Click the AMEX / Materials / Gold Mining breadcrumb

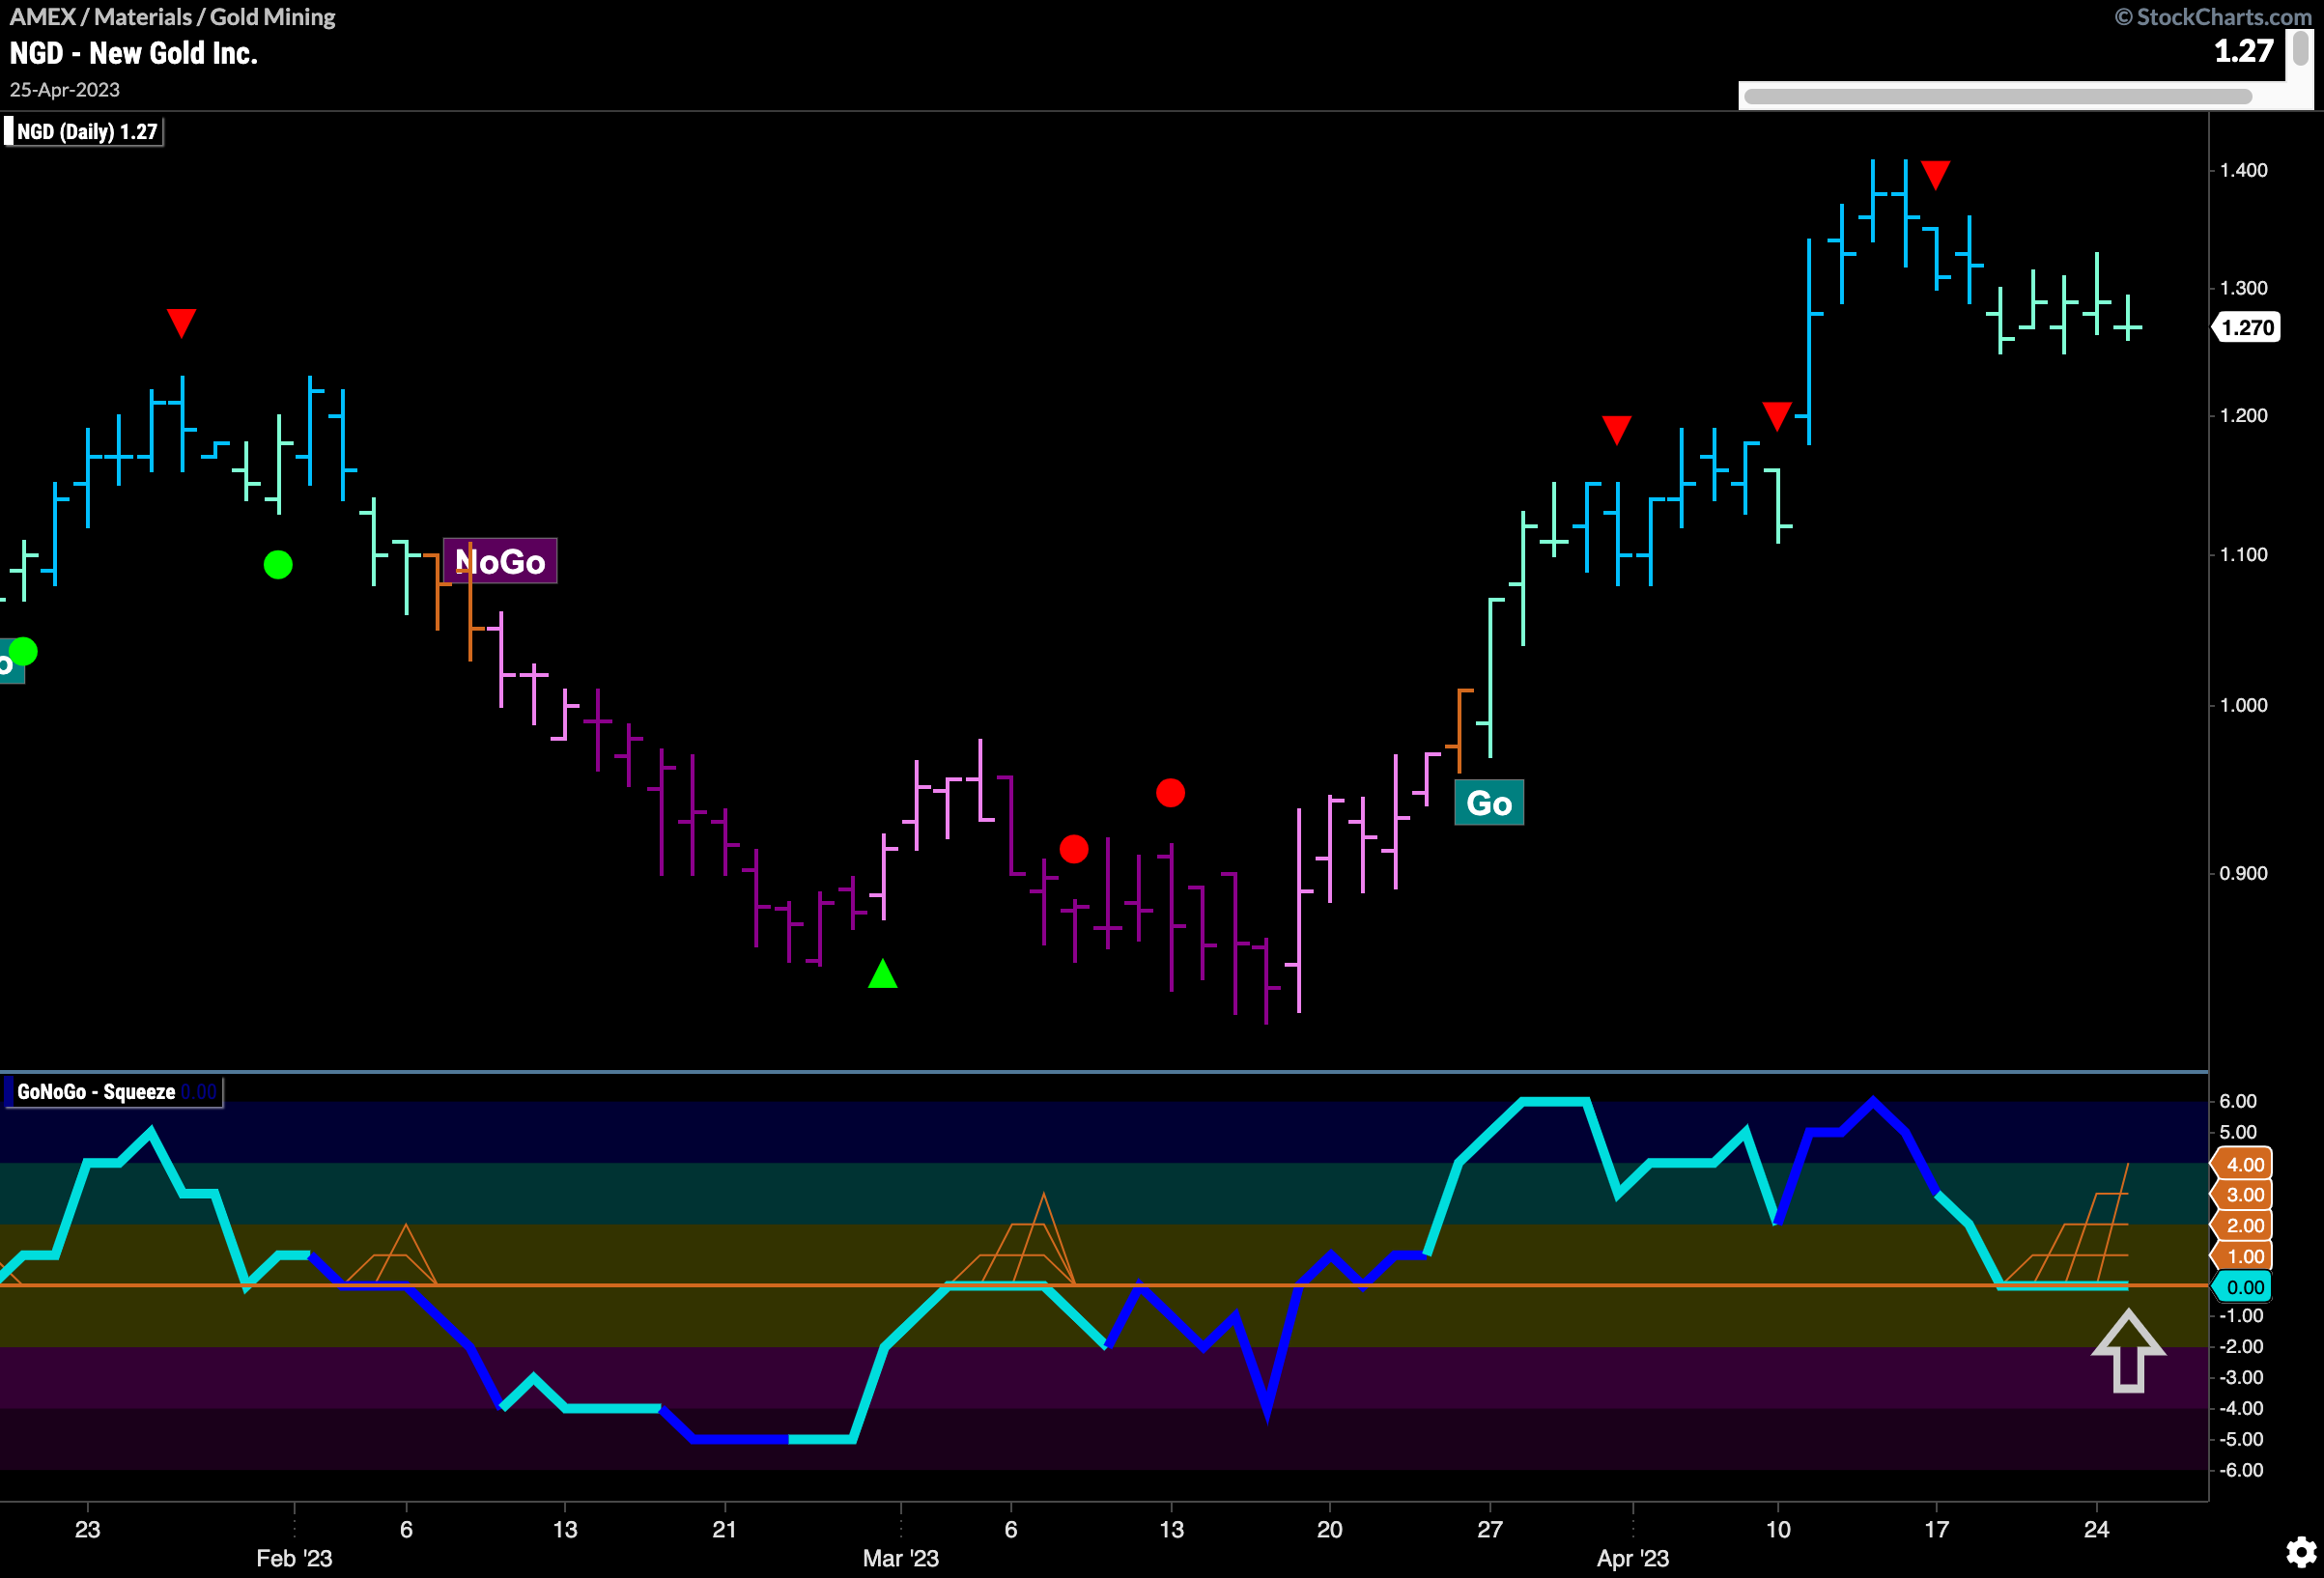pos(172,17)
